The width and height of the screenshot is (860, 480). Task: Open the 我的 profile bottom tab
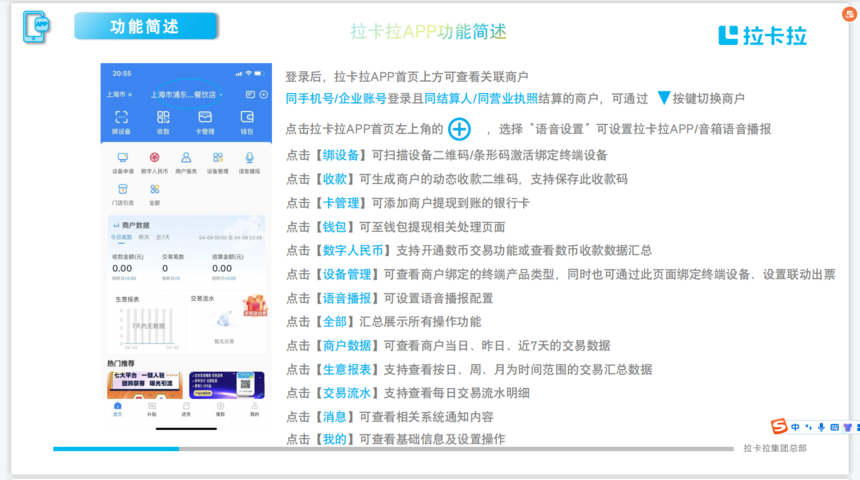click(254, 409)
